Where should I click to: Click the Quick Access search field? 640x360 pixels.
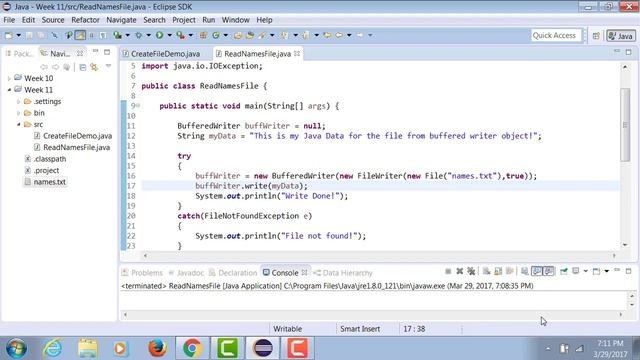[556, 36]
